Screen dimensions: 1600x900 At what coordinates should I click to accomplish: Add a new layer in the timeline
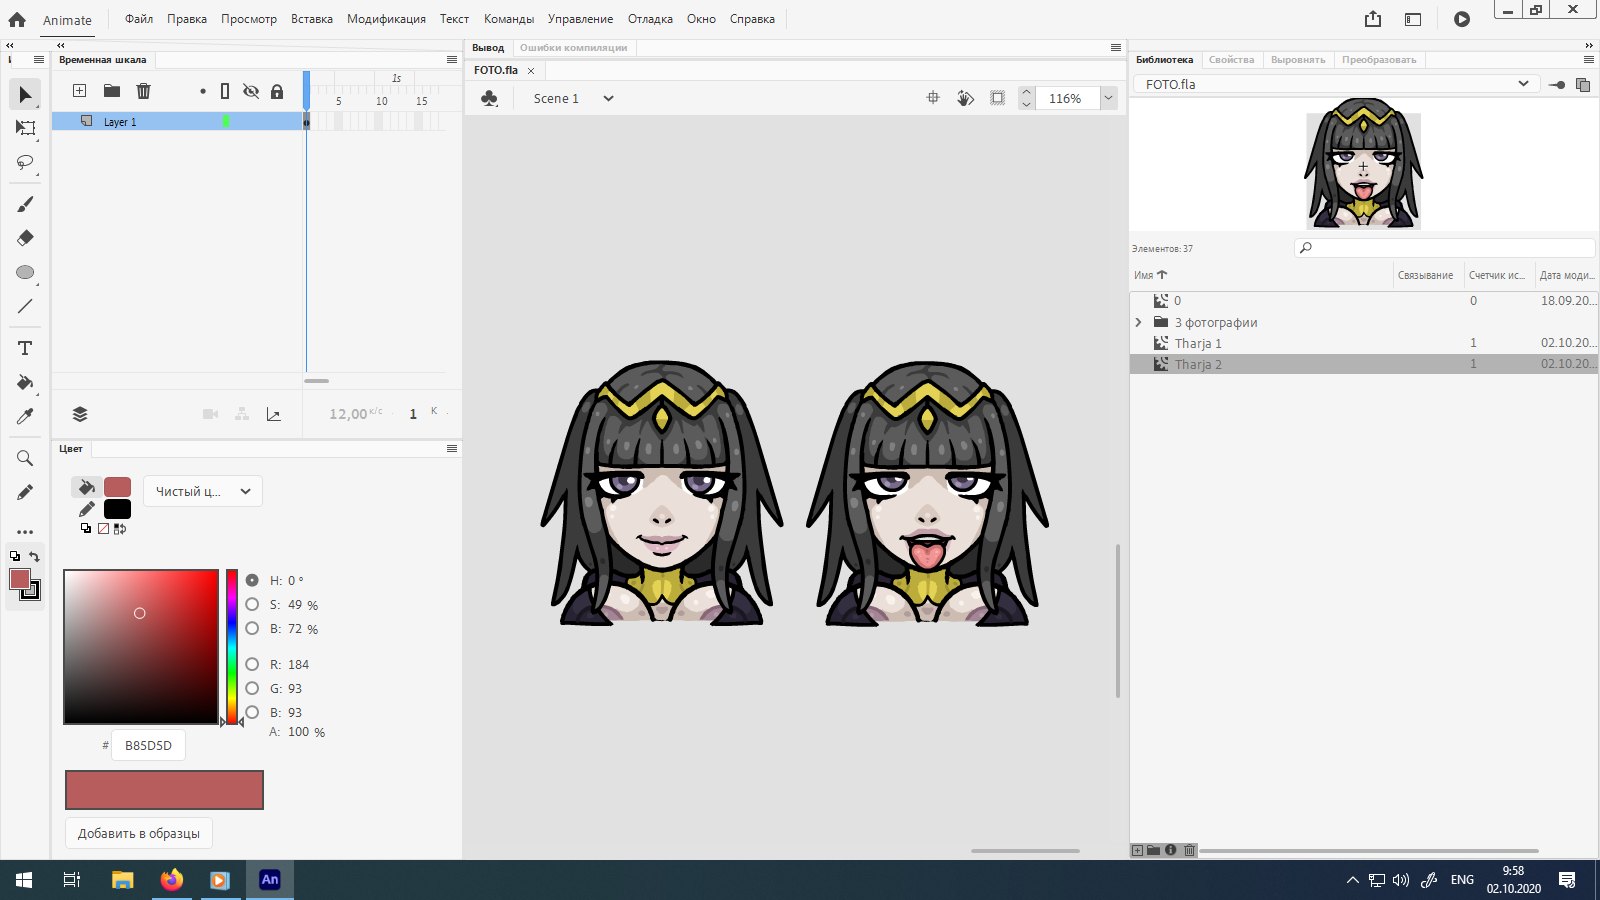pos(80,91)
